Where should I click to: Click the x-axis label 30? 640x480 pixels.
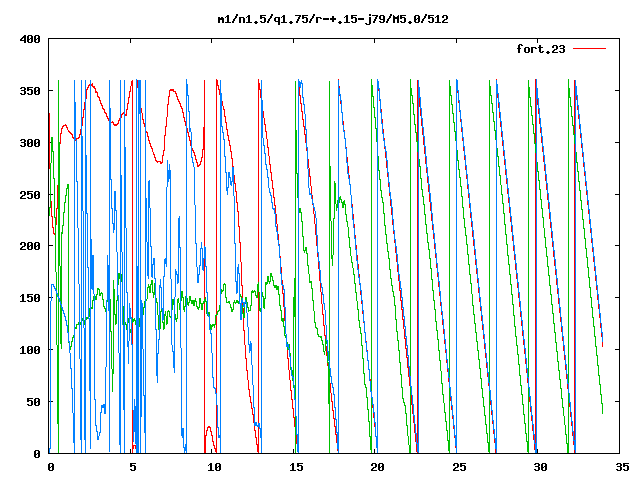coord(541,467)
